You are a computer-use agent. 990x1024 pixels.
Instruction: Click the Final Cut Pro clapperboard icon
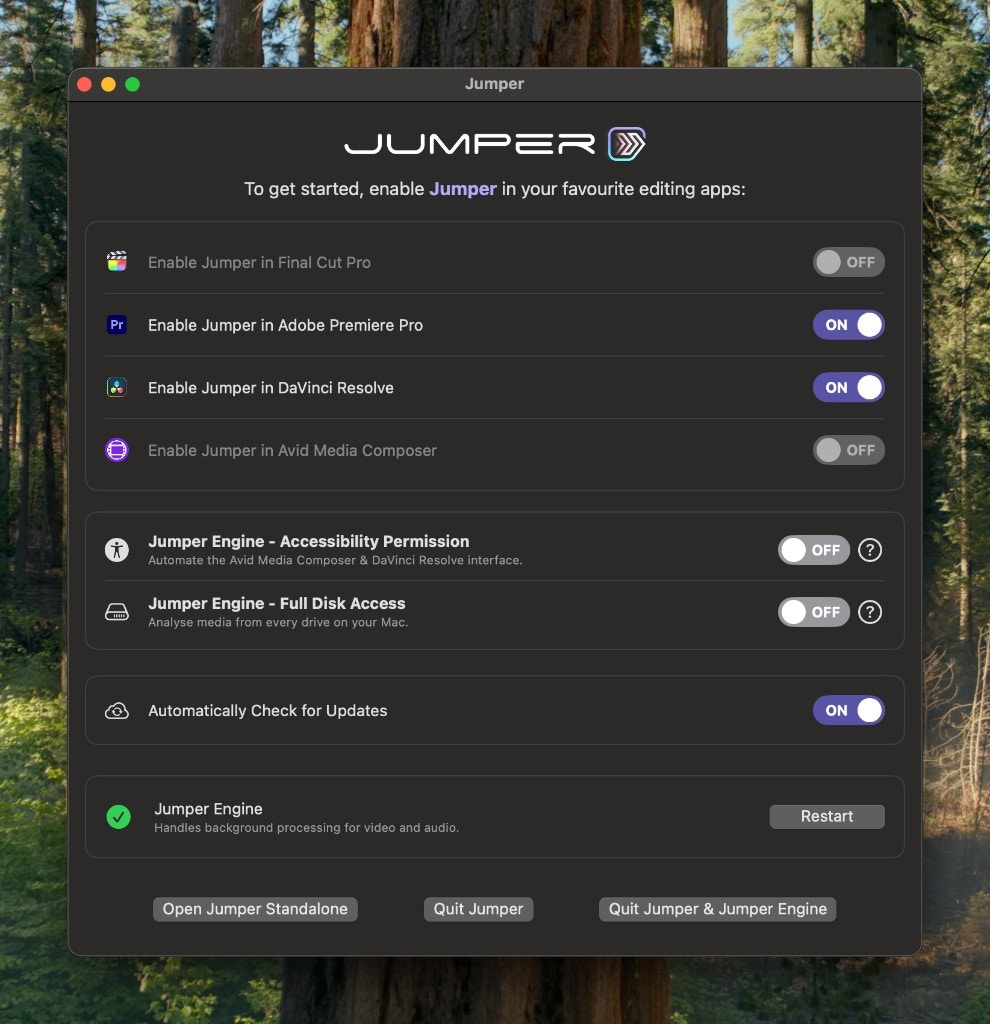click(x=117, y=261)
